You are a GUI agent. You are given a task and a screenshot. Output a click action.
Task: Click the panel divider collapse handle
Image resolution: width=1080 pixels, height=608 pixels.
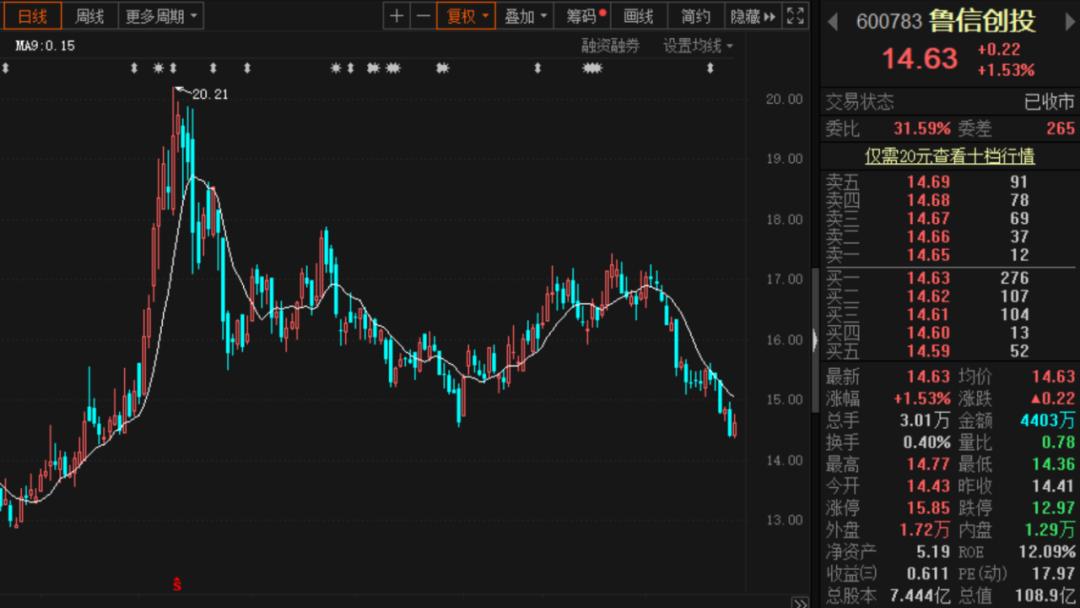[815, 340]
